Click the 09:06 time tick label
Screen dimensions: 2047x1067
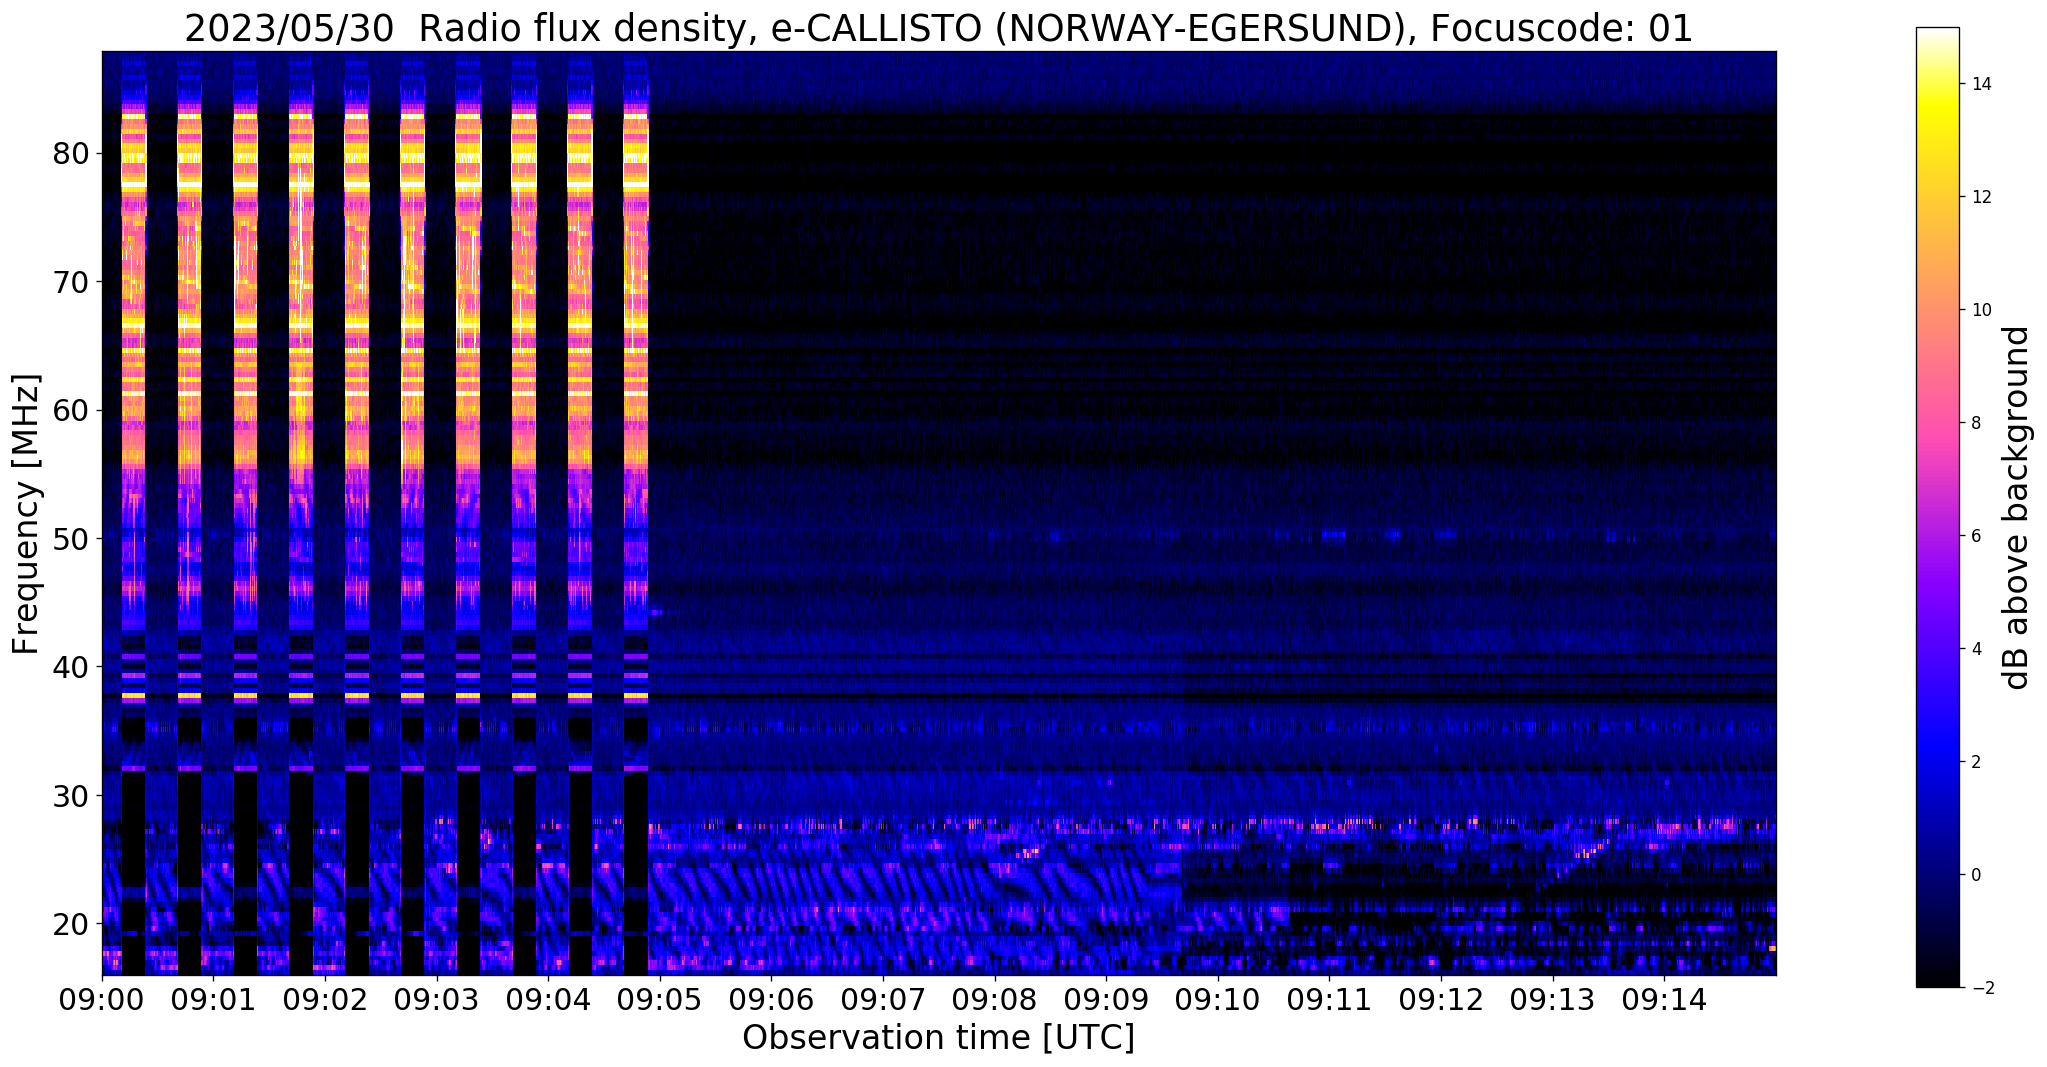[x=771, y=998]
